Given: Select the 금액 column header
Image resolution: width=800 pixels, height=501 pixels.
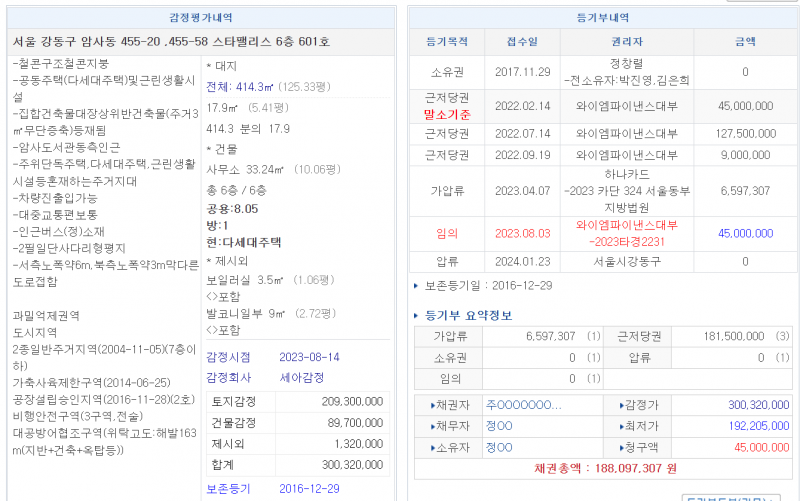Looking at the screenshot, I should pyautogui.click(x=745, y=42).
